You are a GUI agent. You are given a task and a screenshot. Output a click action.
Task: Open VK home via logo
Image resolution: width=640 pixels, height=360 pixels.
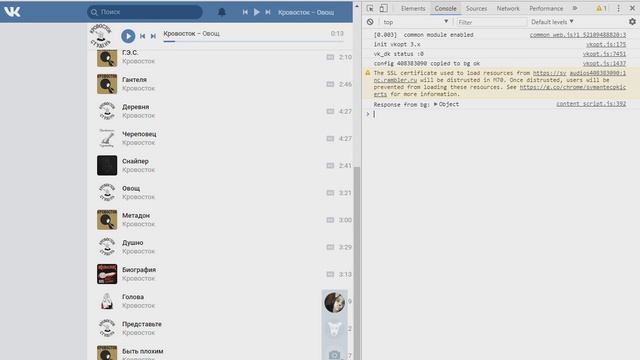click(12, 11)
